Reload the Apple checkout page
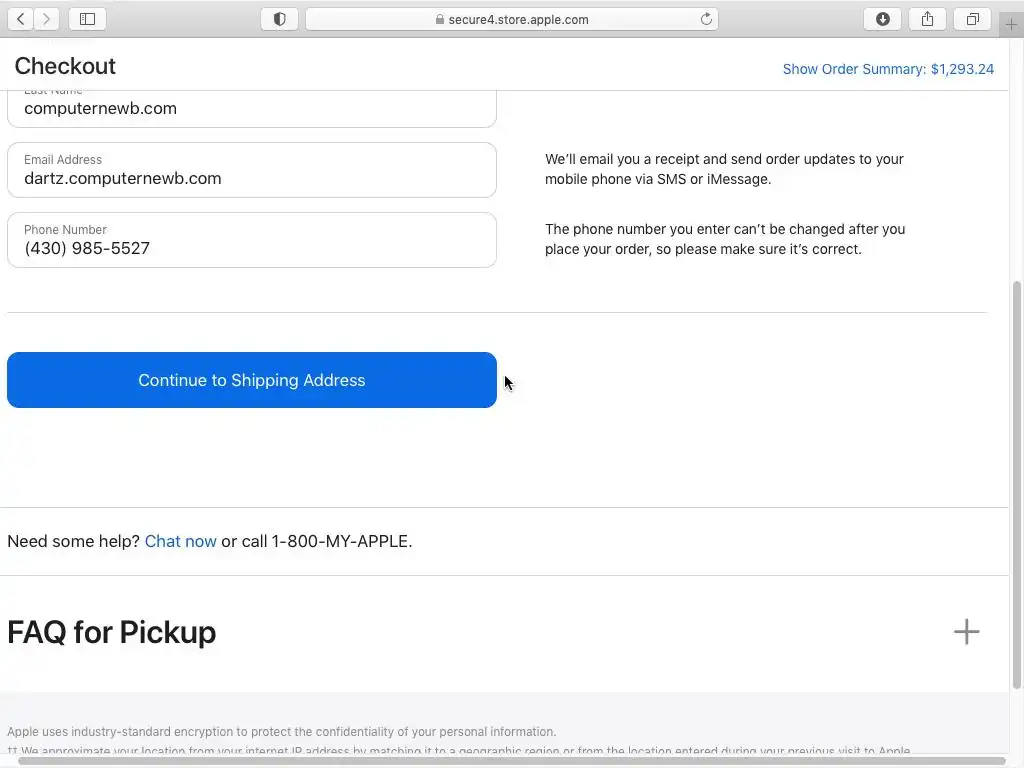Image resolution: width=1024 pixels, height=768 pixels. point(706,19)
